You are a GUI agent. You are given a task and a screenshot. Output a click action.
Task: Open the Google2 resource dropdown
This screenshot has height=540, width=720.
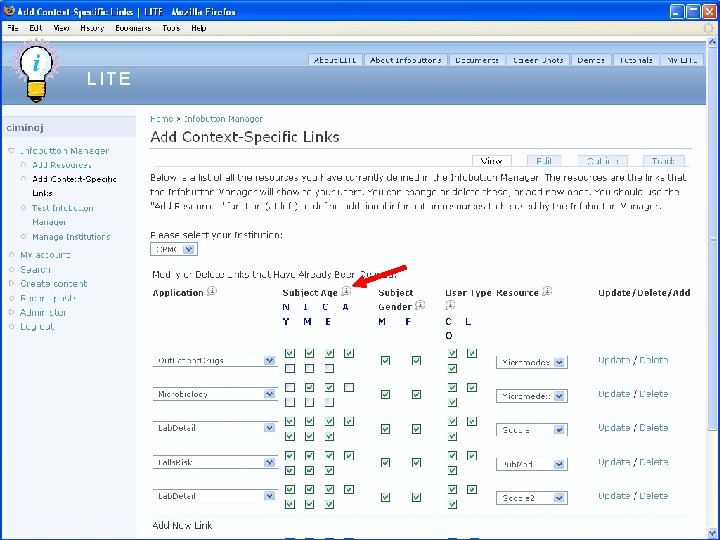(532, 498)
